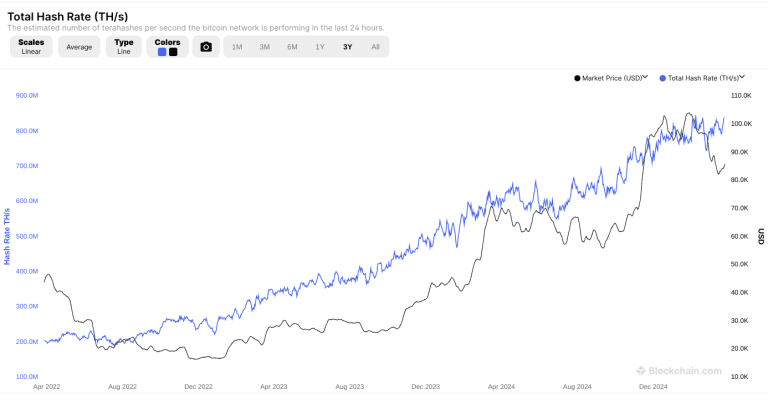
Task: Select the 3M time range tab
Action: (264, 47)
